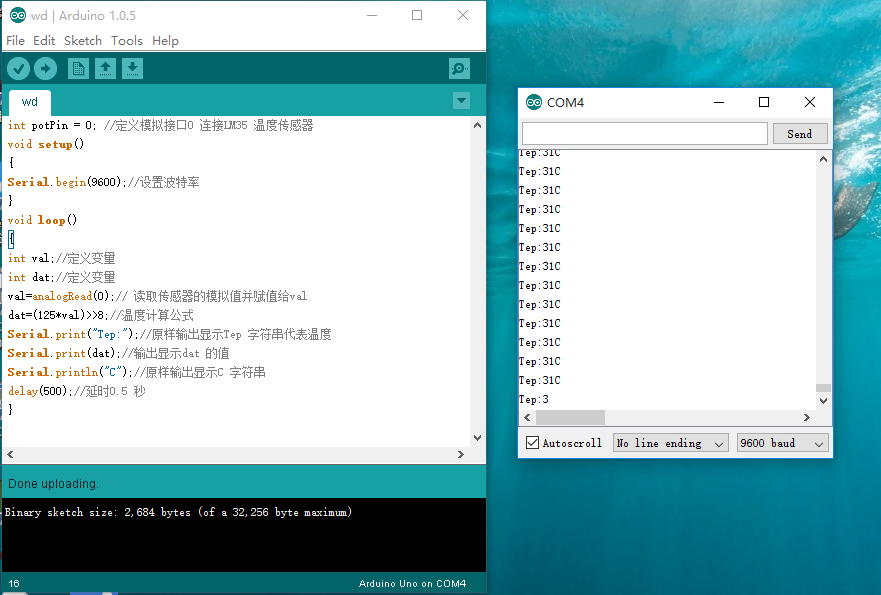
Task: Maximize the Arduino wd window
Action: coord(417,15)
